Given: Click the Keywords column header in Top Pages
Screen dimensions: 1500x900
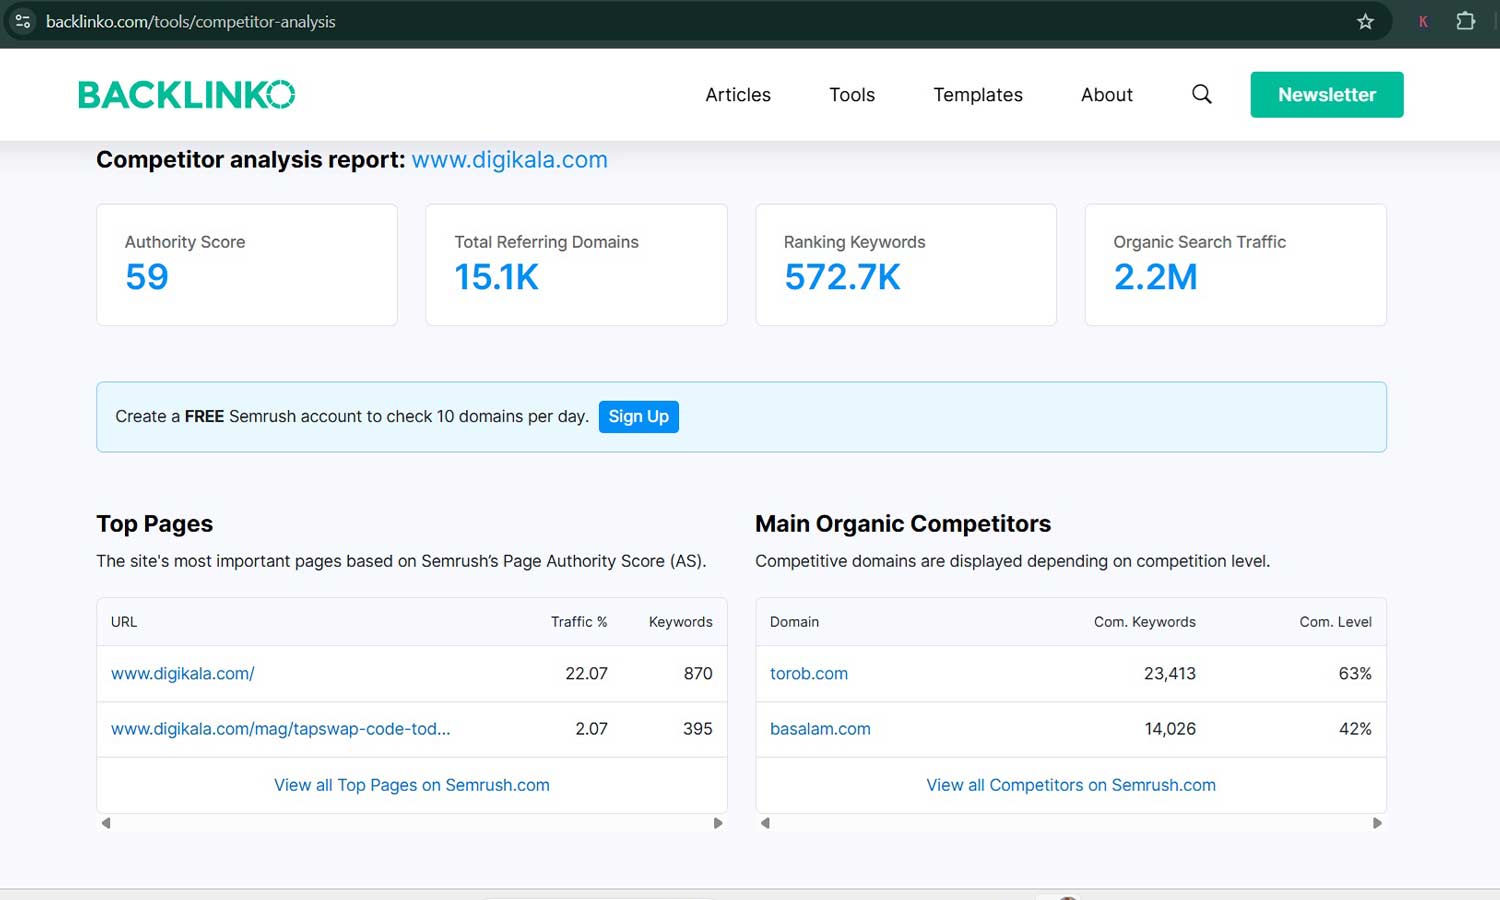Looking at the screenshot, I should (681, 622).
